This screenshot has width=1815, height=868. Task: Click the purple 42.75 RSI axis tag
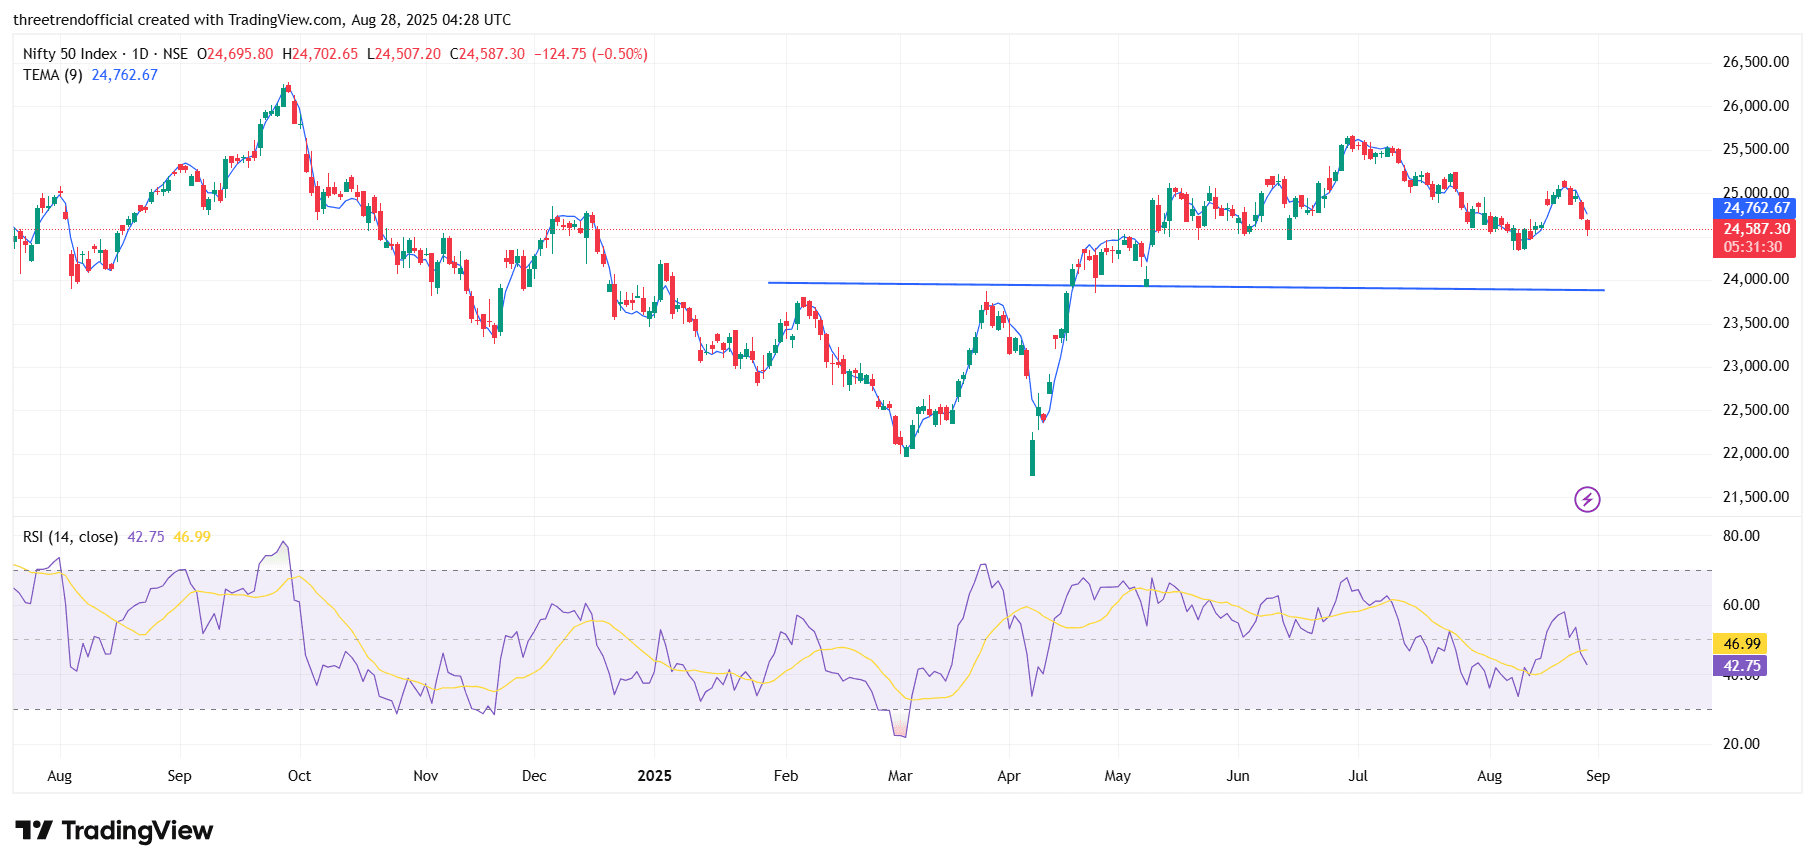click(x=1741, y=666)
